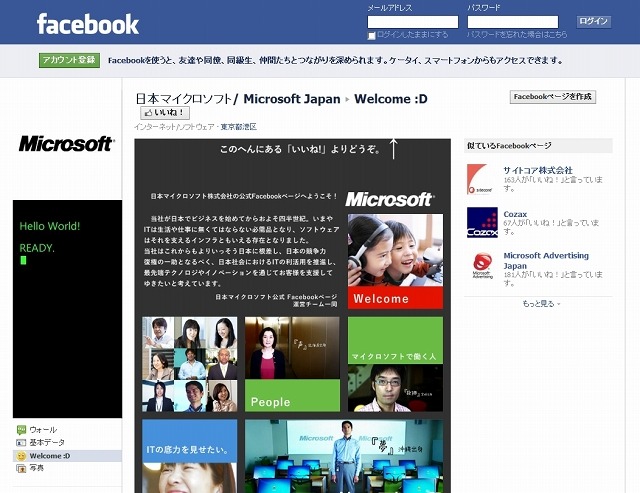
Task: Select the 写真 tab label in sidebar
Action: pos(36,468)
